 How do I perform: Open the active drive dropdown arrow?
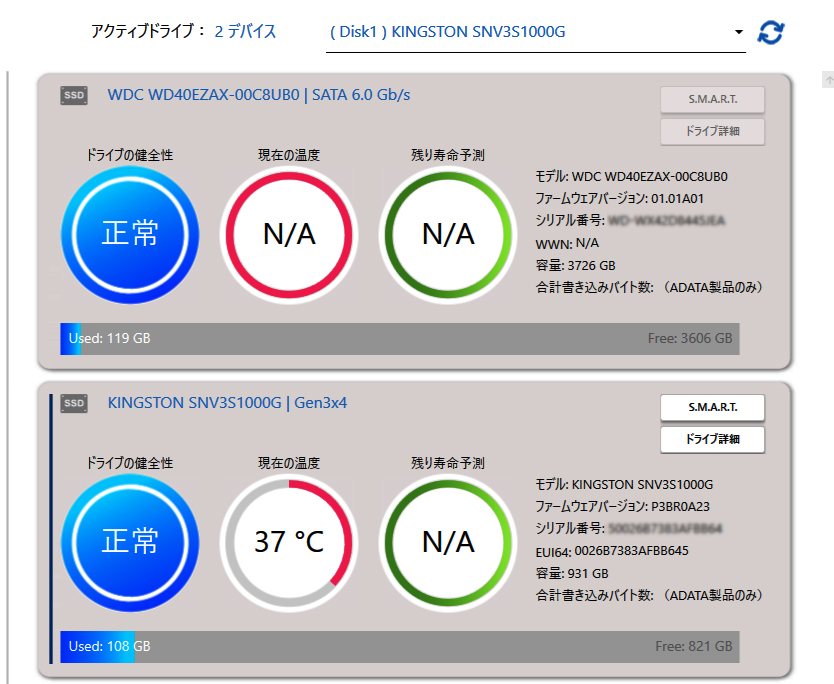point(738,32)
